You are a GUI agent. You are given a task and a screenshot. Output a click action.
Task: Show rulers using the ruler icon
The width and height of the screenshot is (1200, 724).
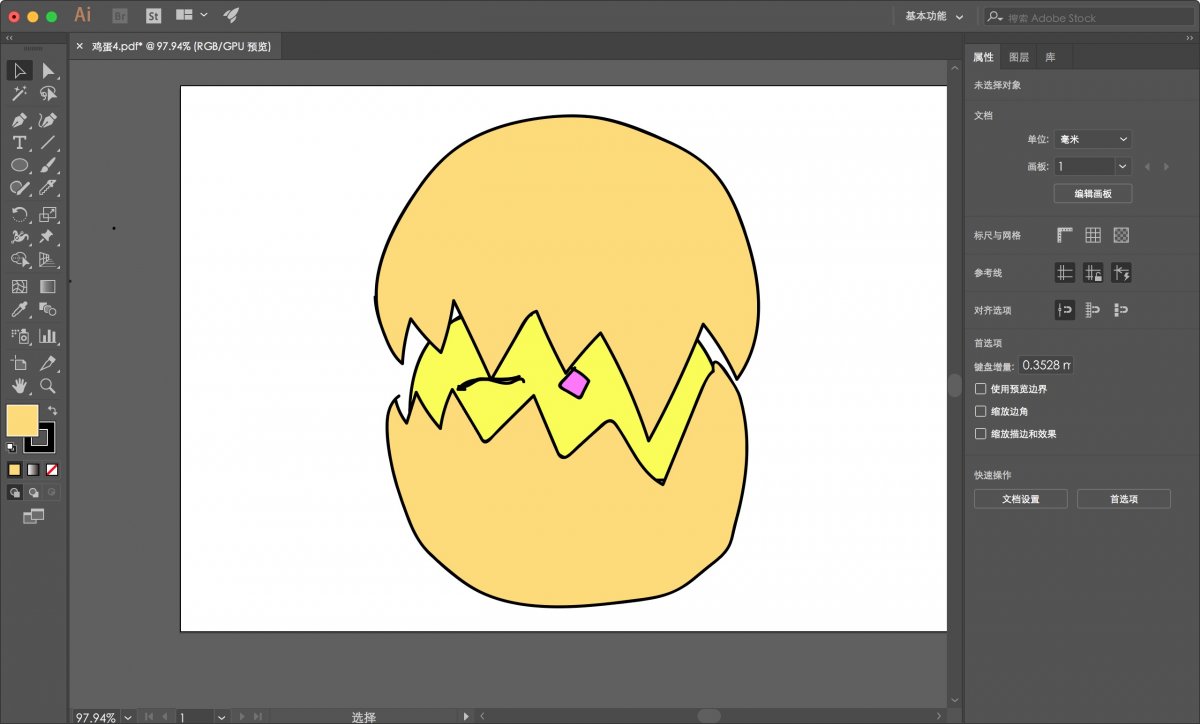1064,235
